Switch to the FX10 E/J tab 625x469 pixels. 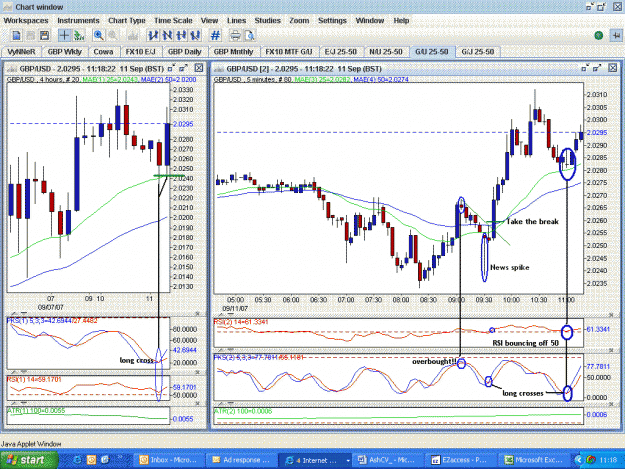click(x=140, y=52)
